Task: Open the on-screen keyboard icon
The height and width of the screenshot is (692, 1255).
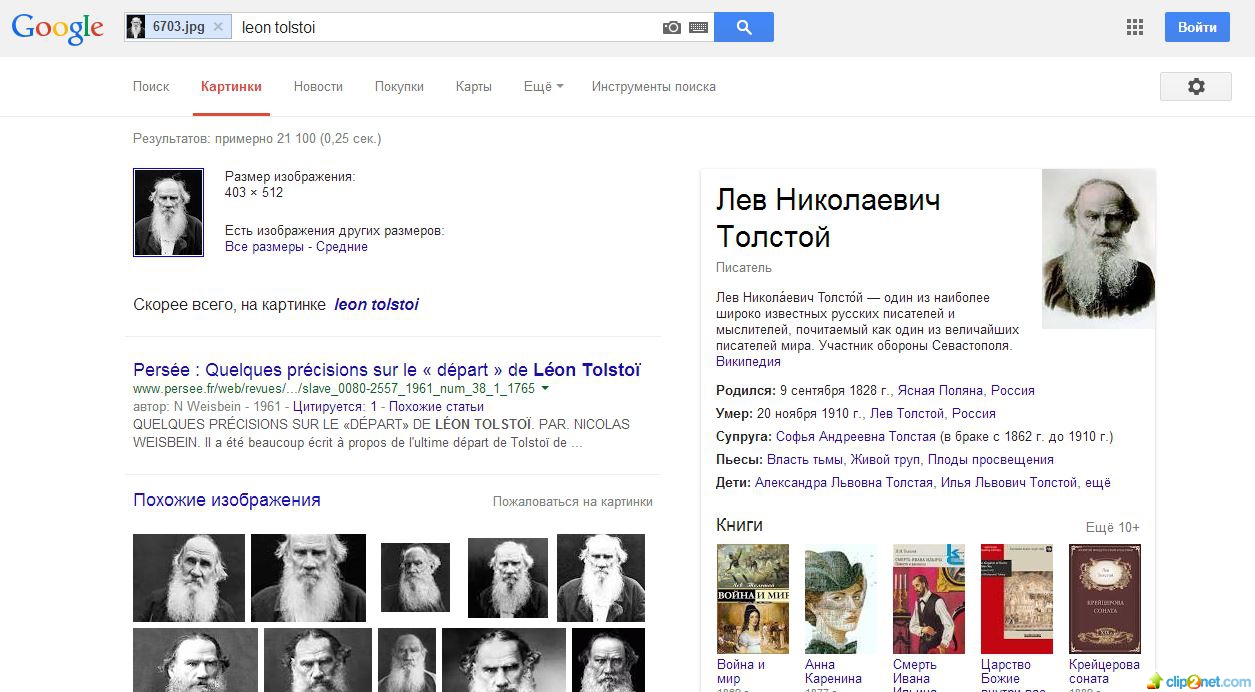Action: pos(698,28)
